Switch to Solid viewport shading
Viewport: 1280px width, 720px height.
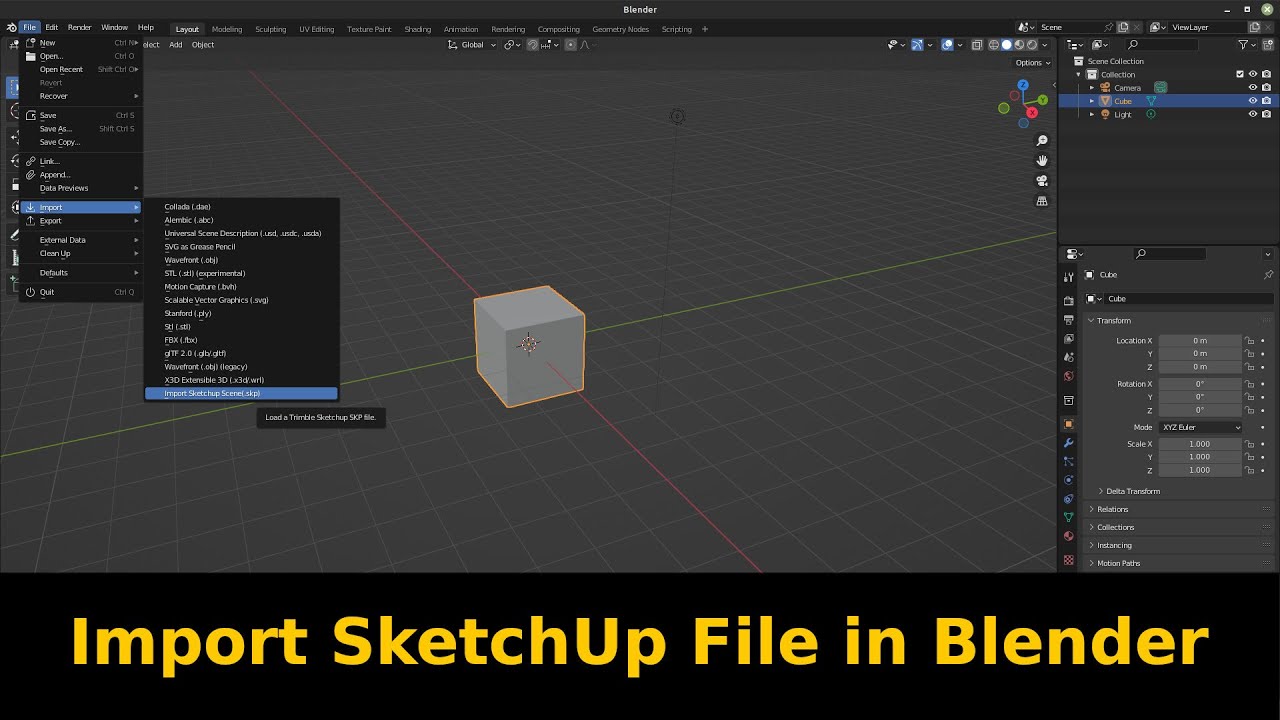[x=1007, y=45]
